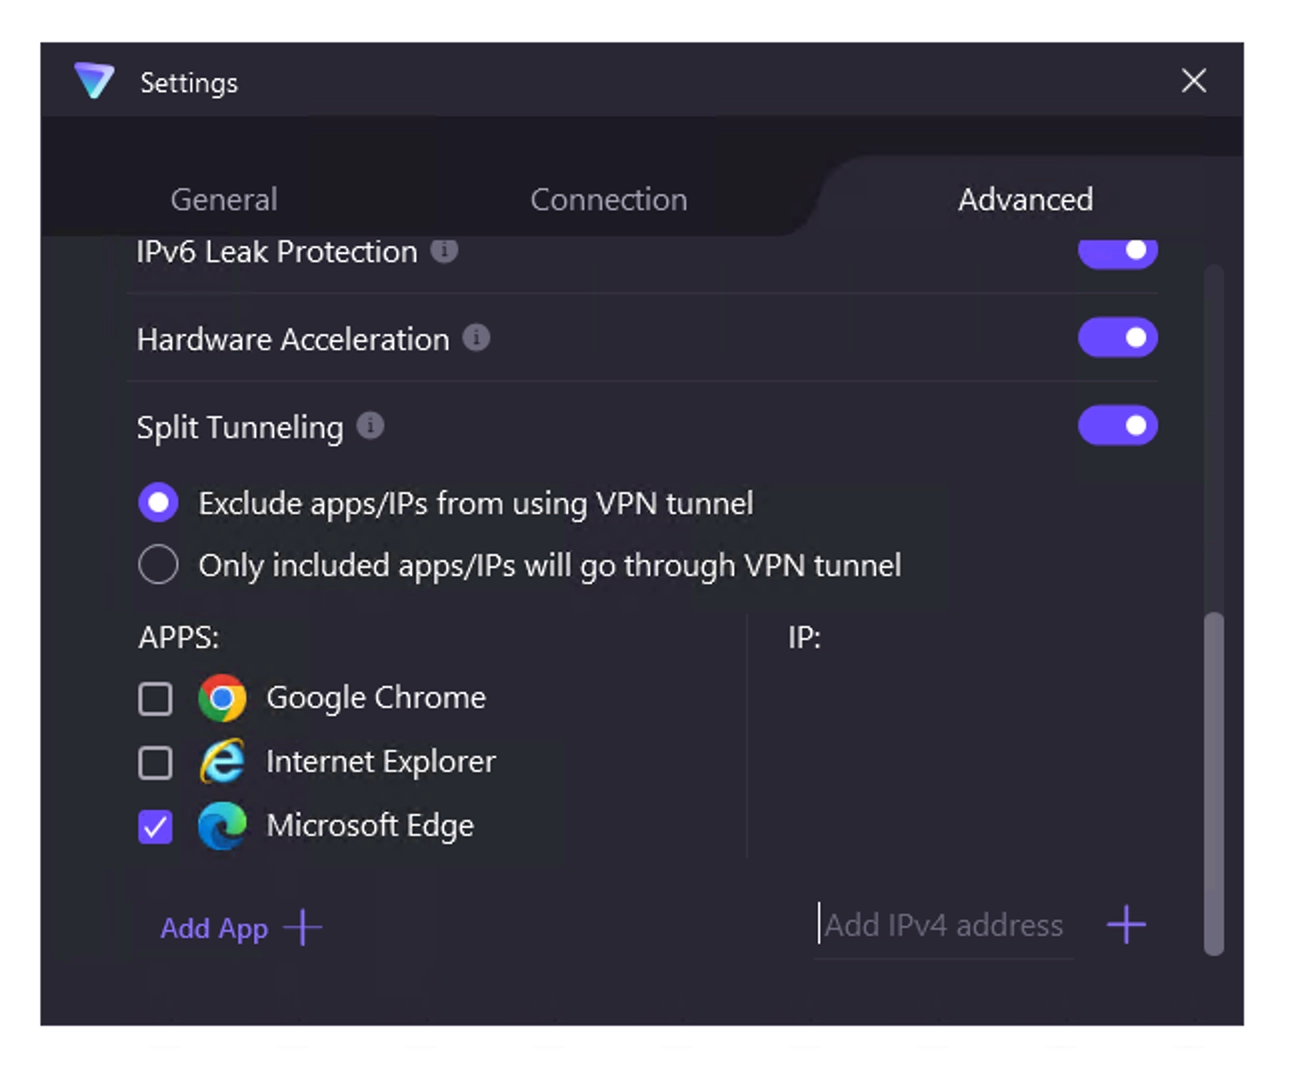1290x1086 pixels.
Task: Open the IPv6 Leak Protection info tooltip
Action: pos(446,251)
